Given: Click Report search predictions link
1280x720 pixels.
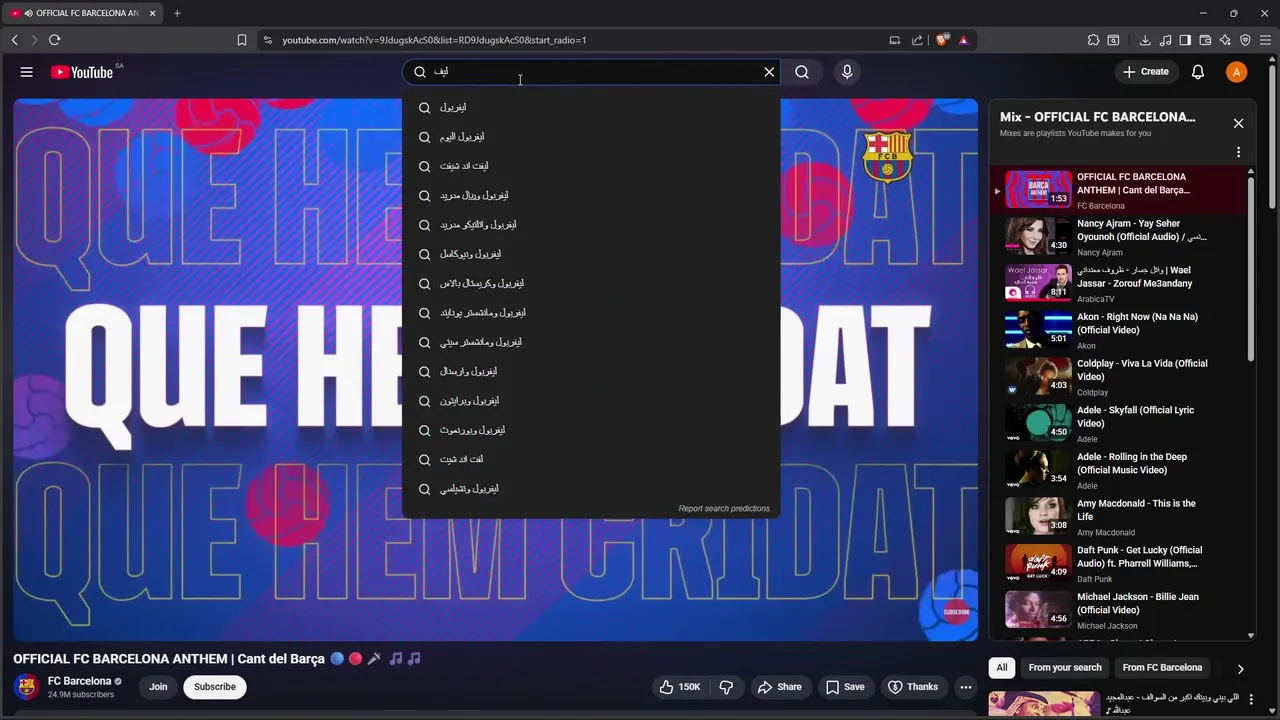Looking at the screenshot, I should pyautogui.click(x=724, y=509).
